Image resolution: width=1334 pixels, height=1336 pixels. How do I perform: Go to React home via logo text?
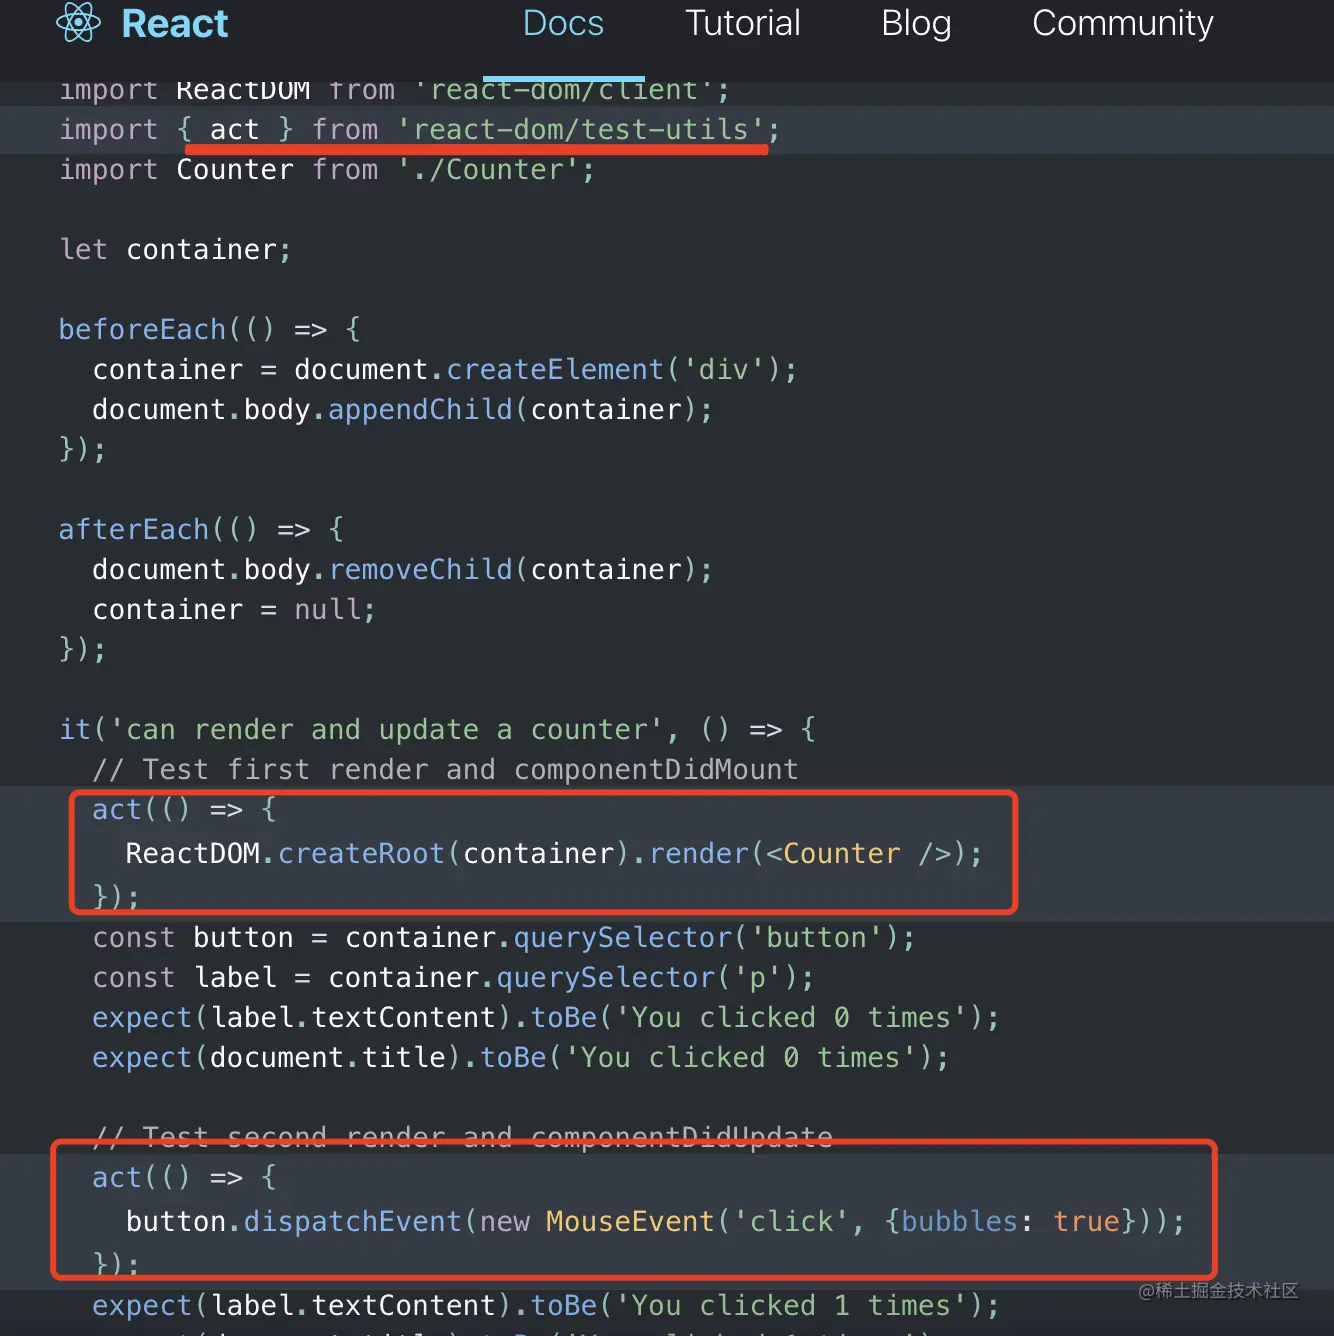tap(175, 23)
